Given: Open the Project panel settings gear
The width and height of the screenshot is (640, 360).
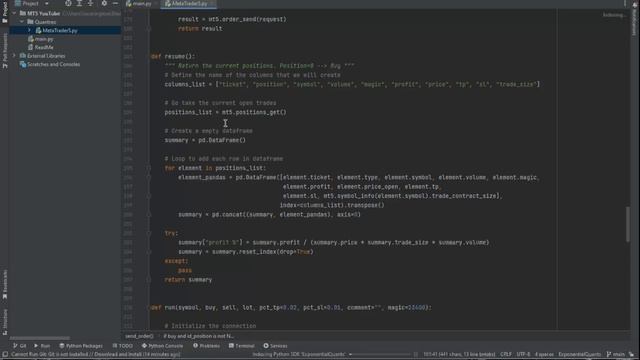Looking at the screenshot, I should [104, 3].
